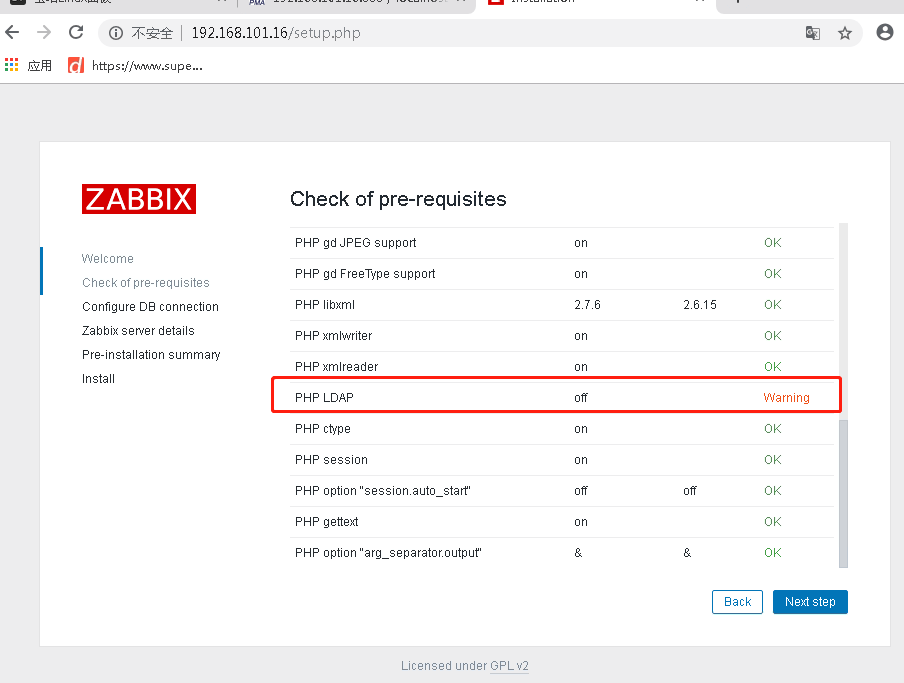This screenshot has width=904, height=683.
Task: Click the PHP xmlreader row label
Action: pyautogui.click(x=336, y=367)
